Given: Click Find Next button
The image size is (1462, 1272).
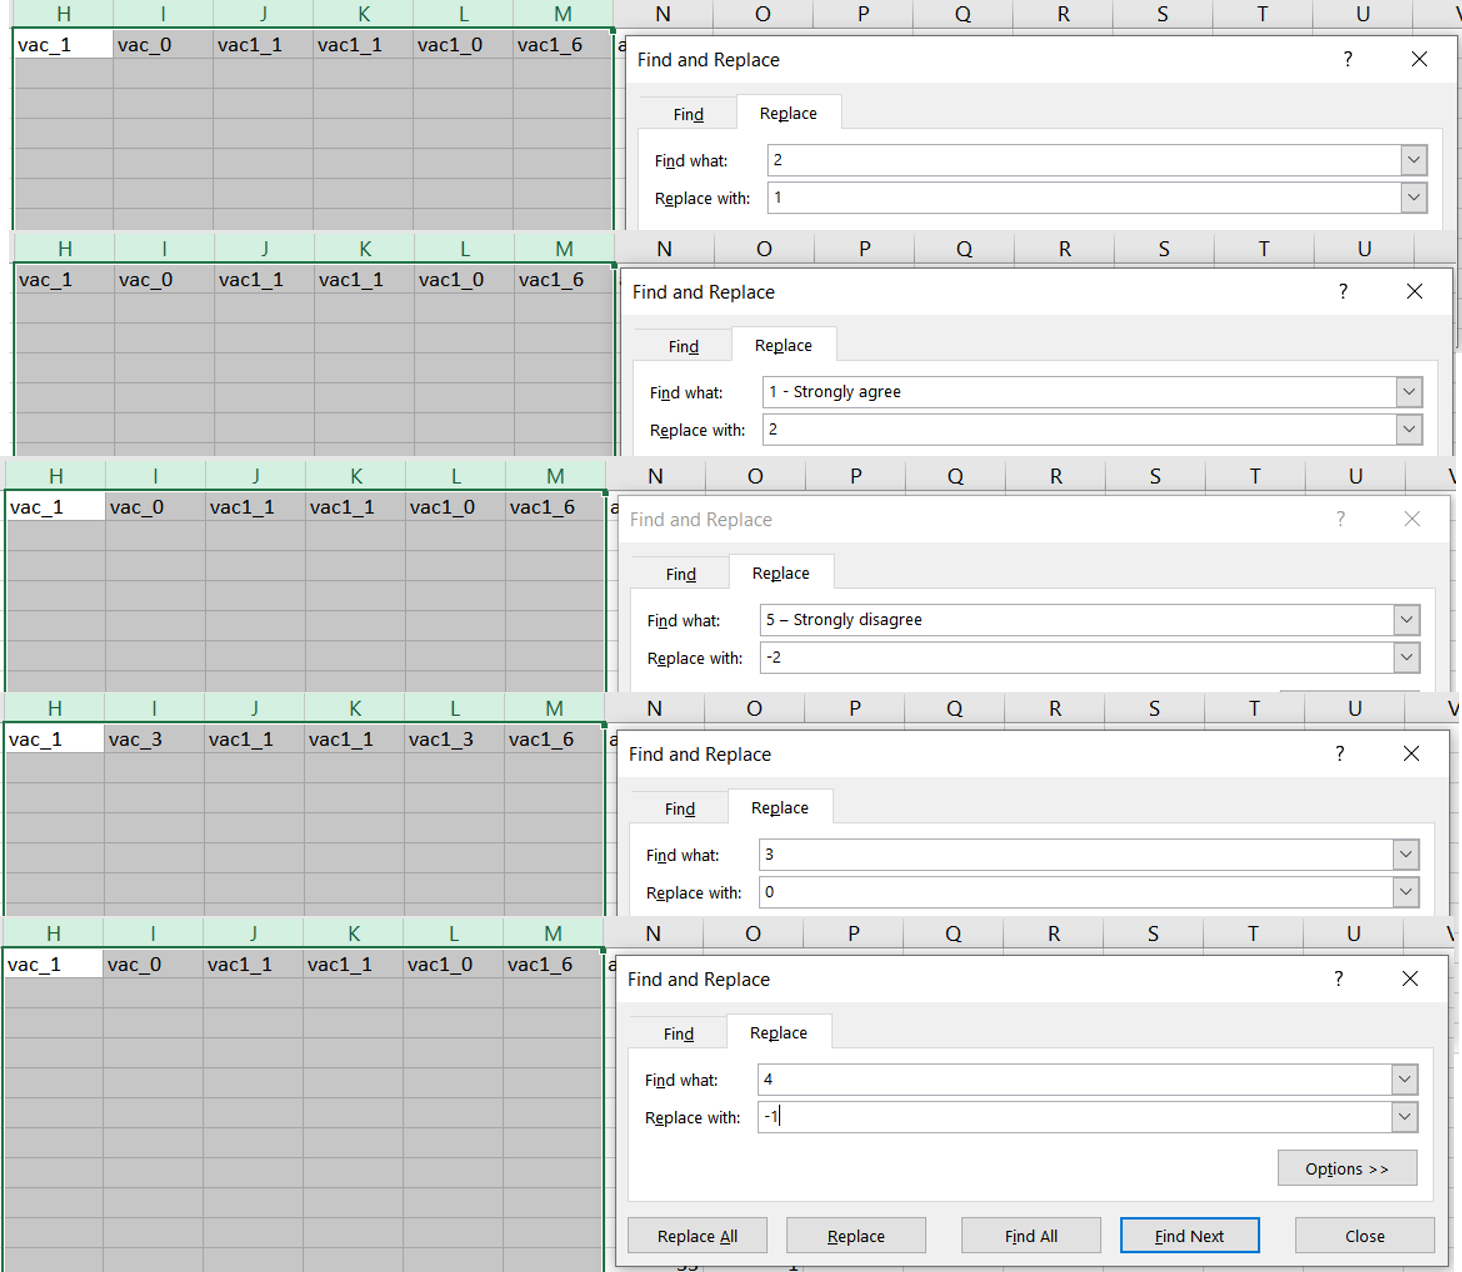Looking at the screenshot, I should tap(1189, 1235).
